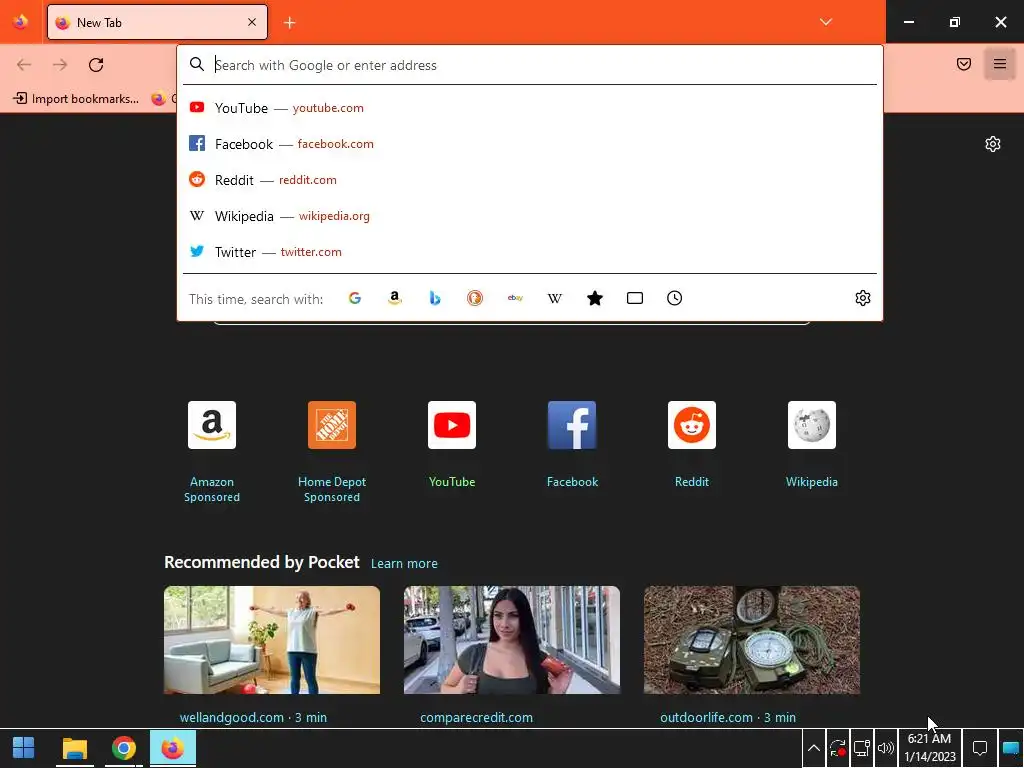Screen dimensions: 1024x768
Task: Search this time with Amazon icon
Action: (394, 298)
